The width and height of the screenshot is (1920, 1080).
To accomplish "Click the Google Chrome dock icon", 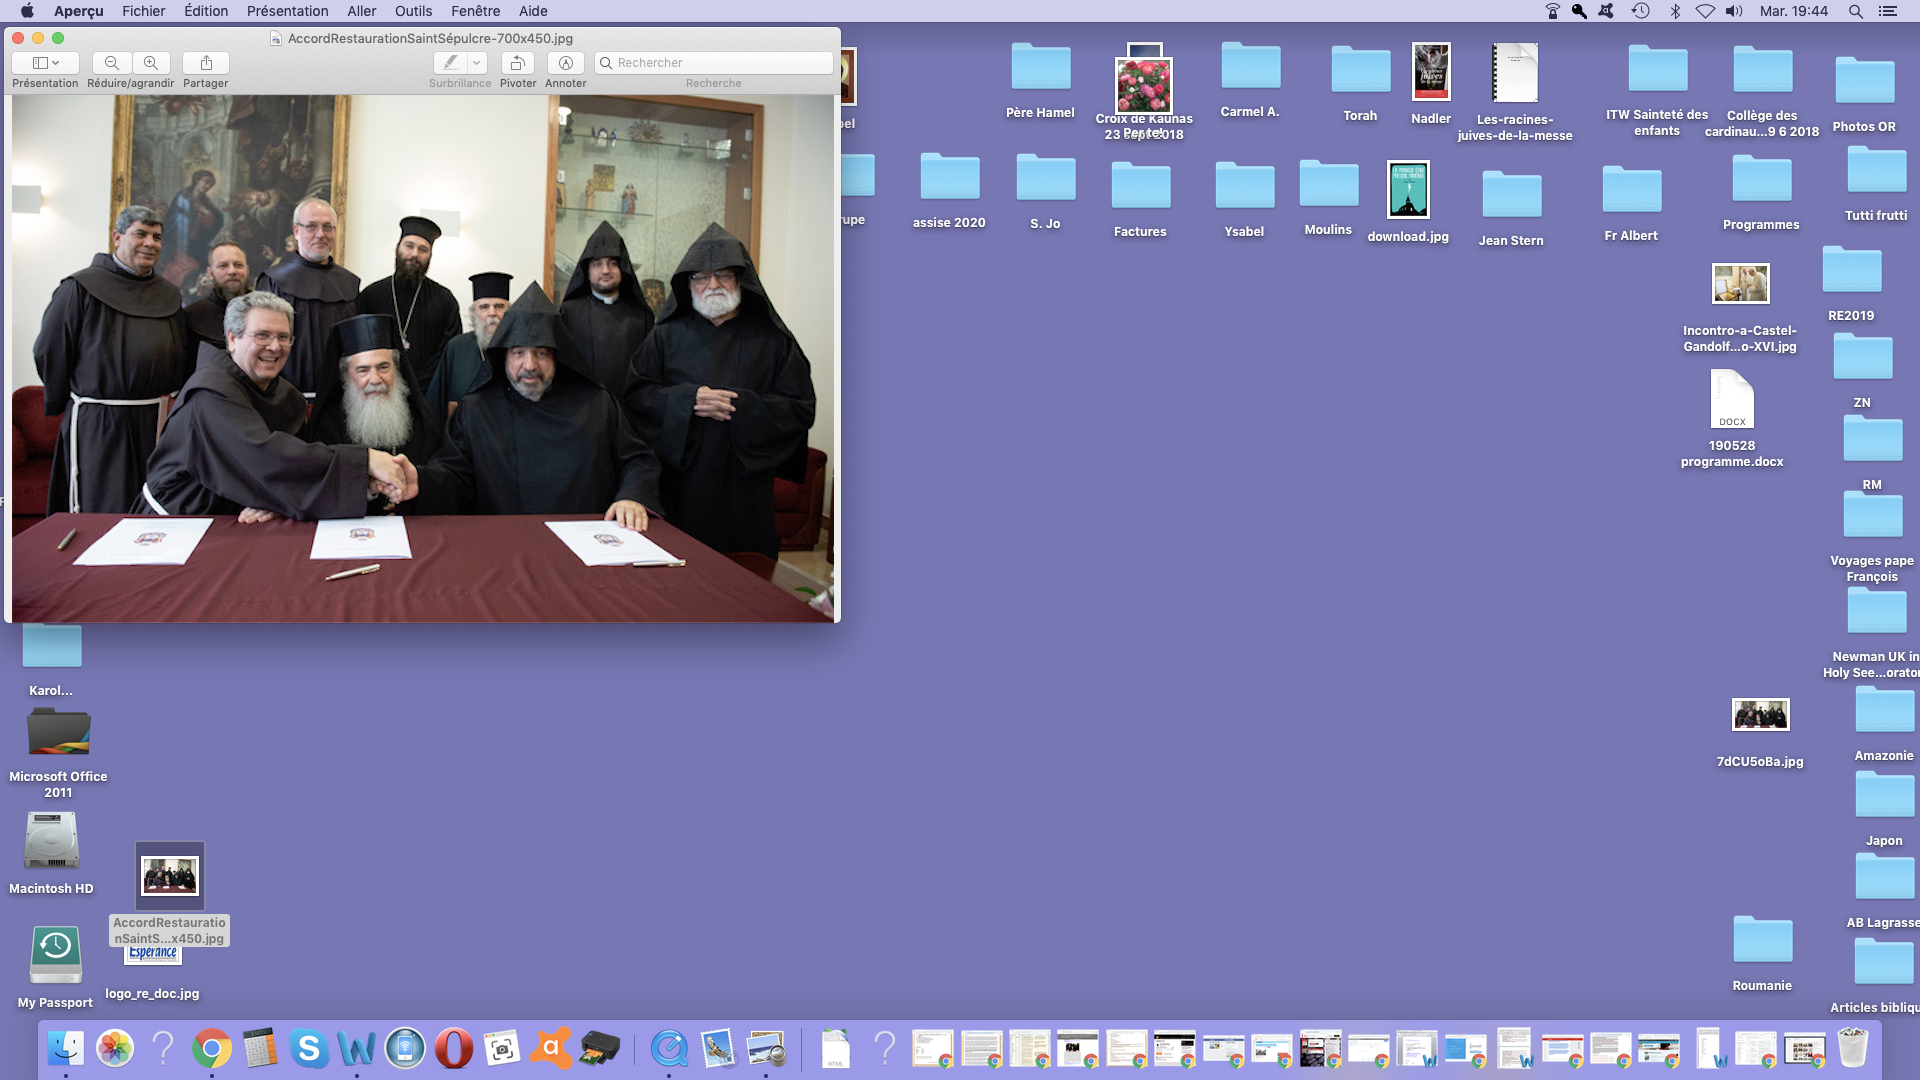I will coord(212,1049).
